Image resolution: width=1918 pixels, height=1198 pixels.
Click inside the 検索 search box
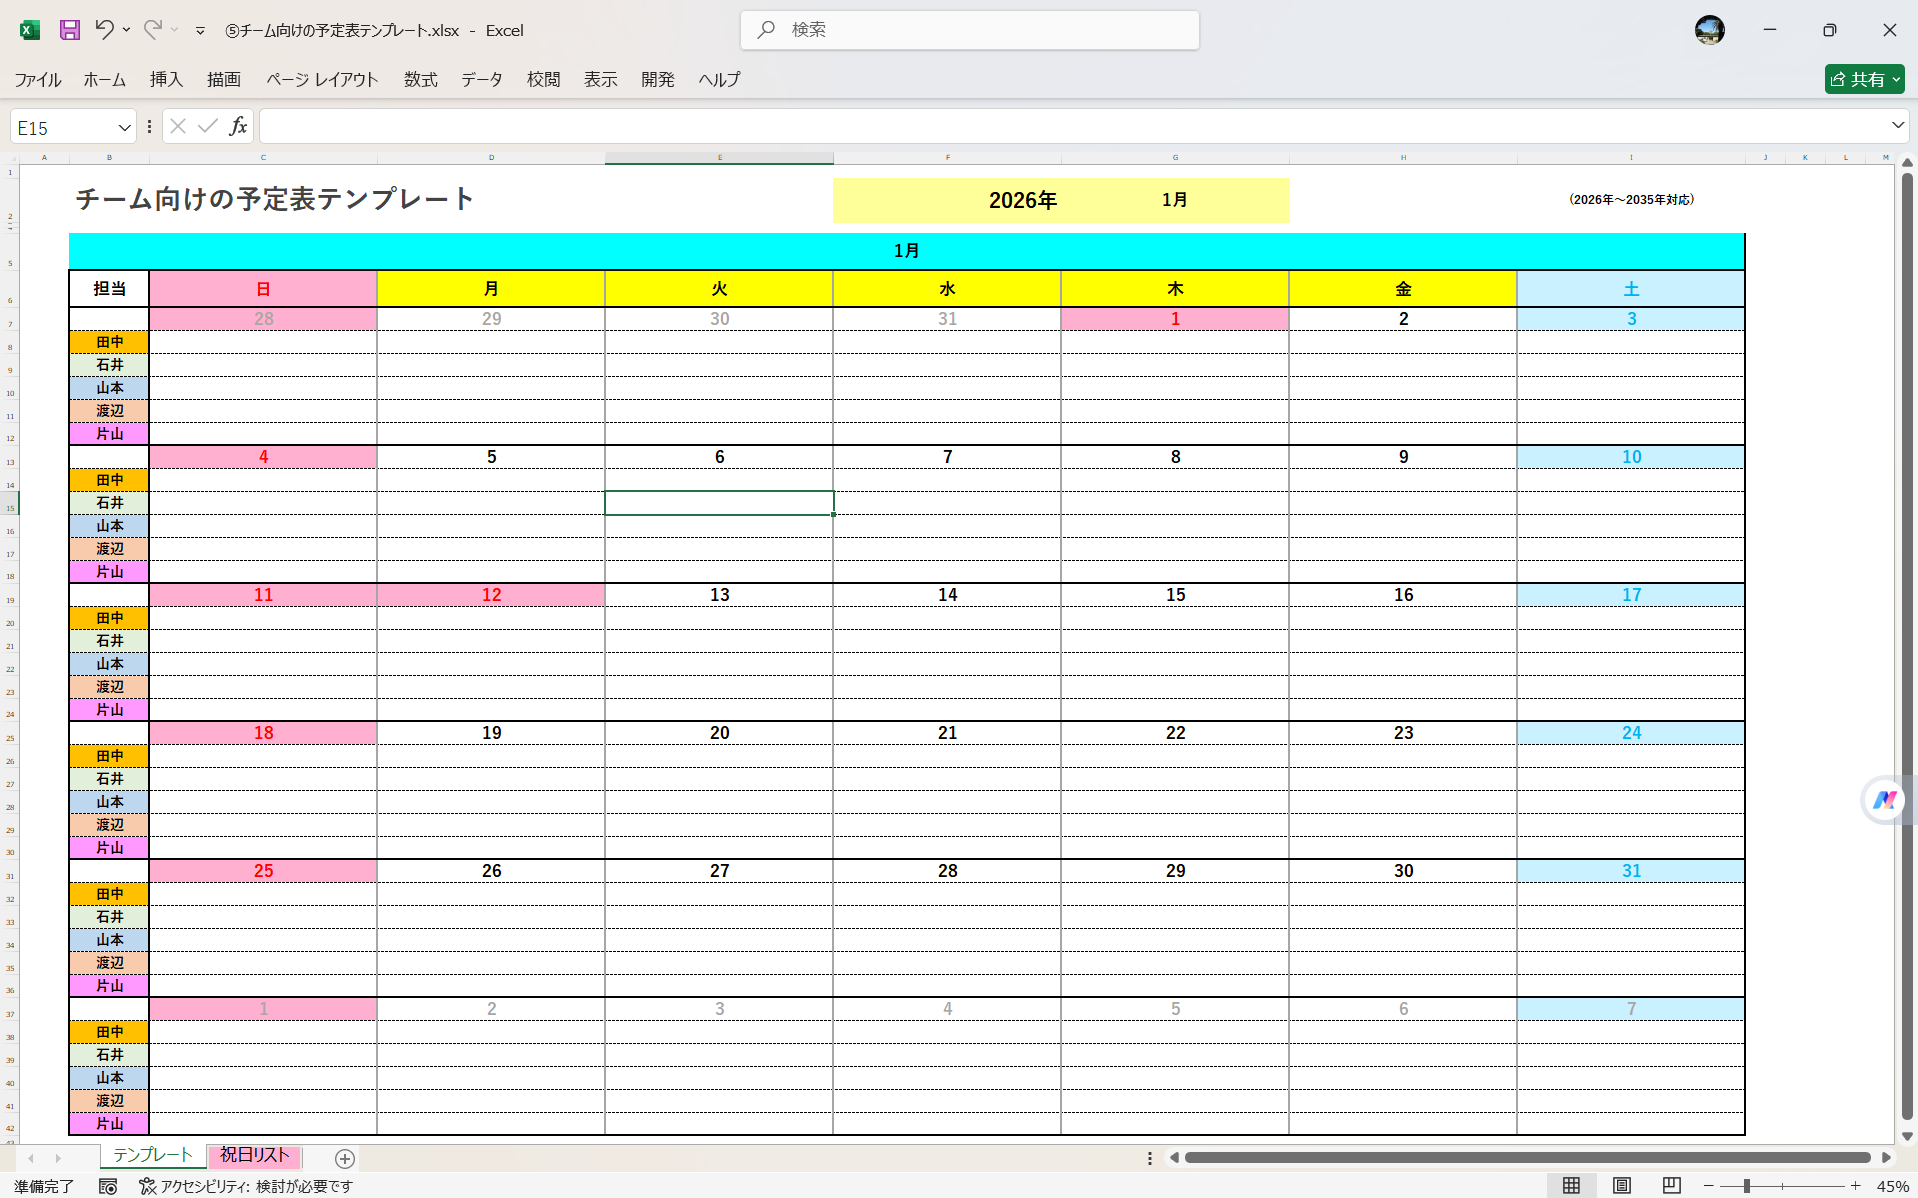pyautogui.click(x=968, y=30)
